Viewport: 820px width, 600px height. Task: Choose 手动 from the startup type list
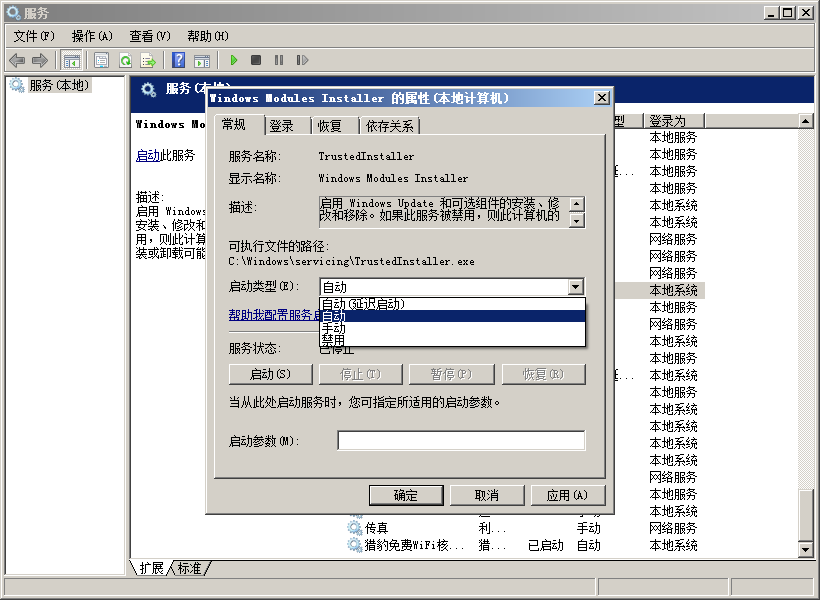pos(452,328)
